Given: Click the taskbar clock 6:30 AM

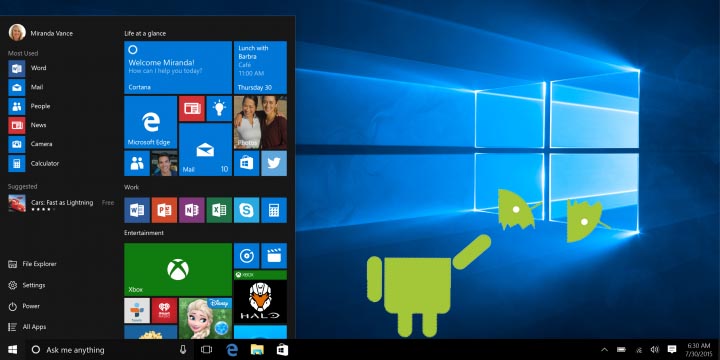Looking at the screenshot, I should coord(698,350).
